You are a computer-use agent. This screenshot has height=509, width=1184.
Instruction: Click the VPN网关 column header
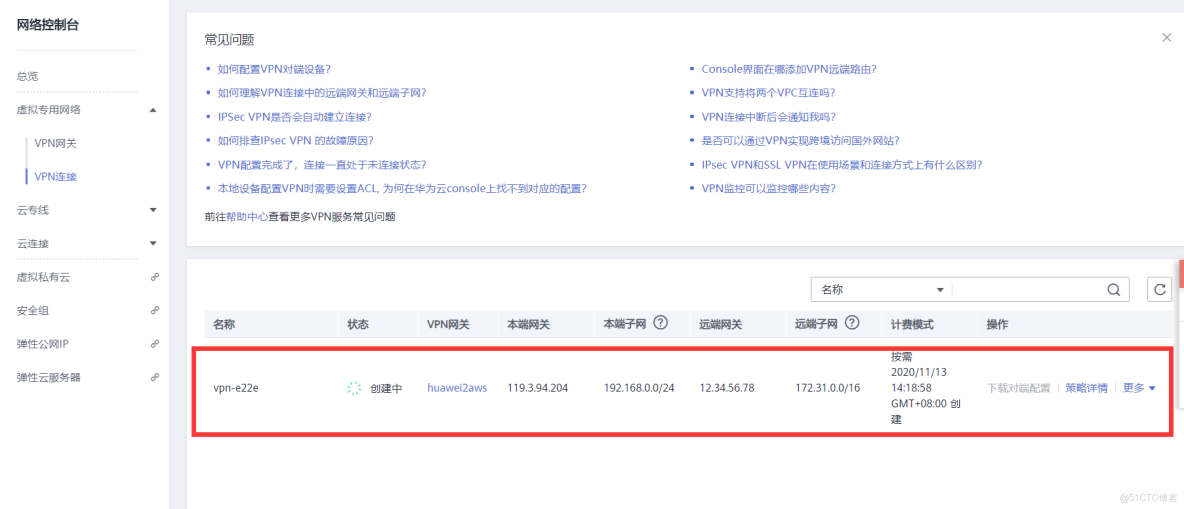point(449,324)
